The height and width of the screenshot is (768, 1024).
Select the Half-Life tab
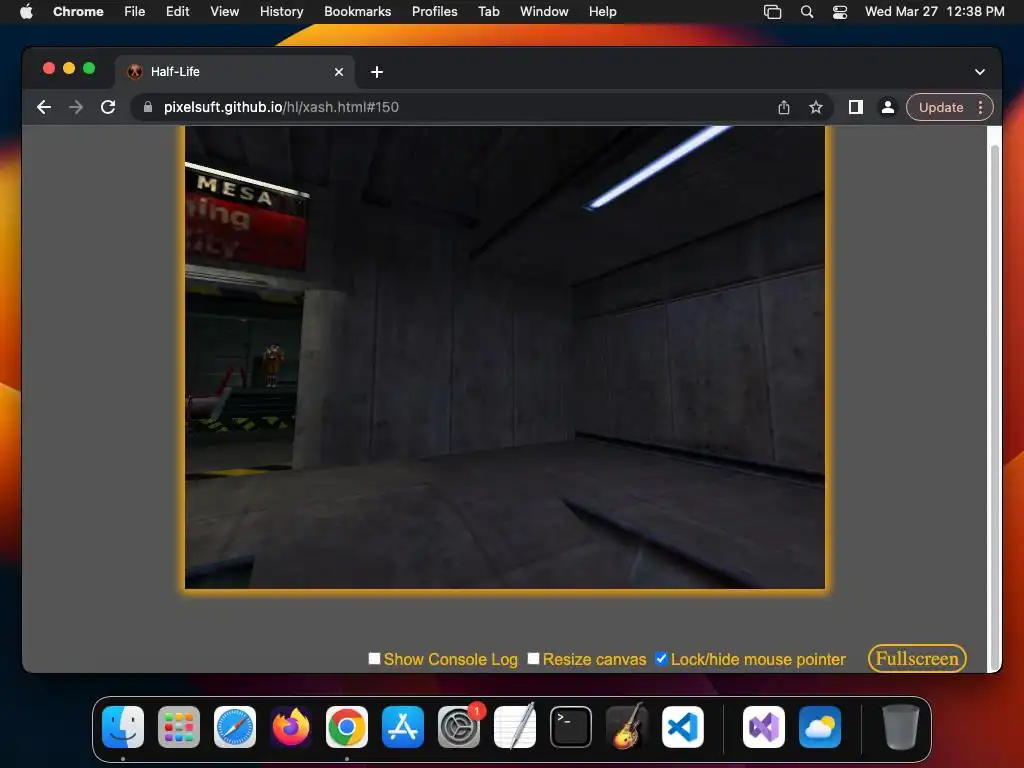[x=235, y=72]
